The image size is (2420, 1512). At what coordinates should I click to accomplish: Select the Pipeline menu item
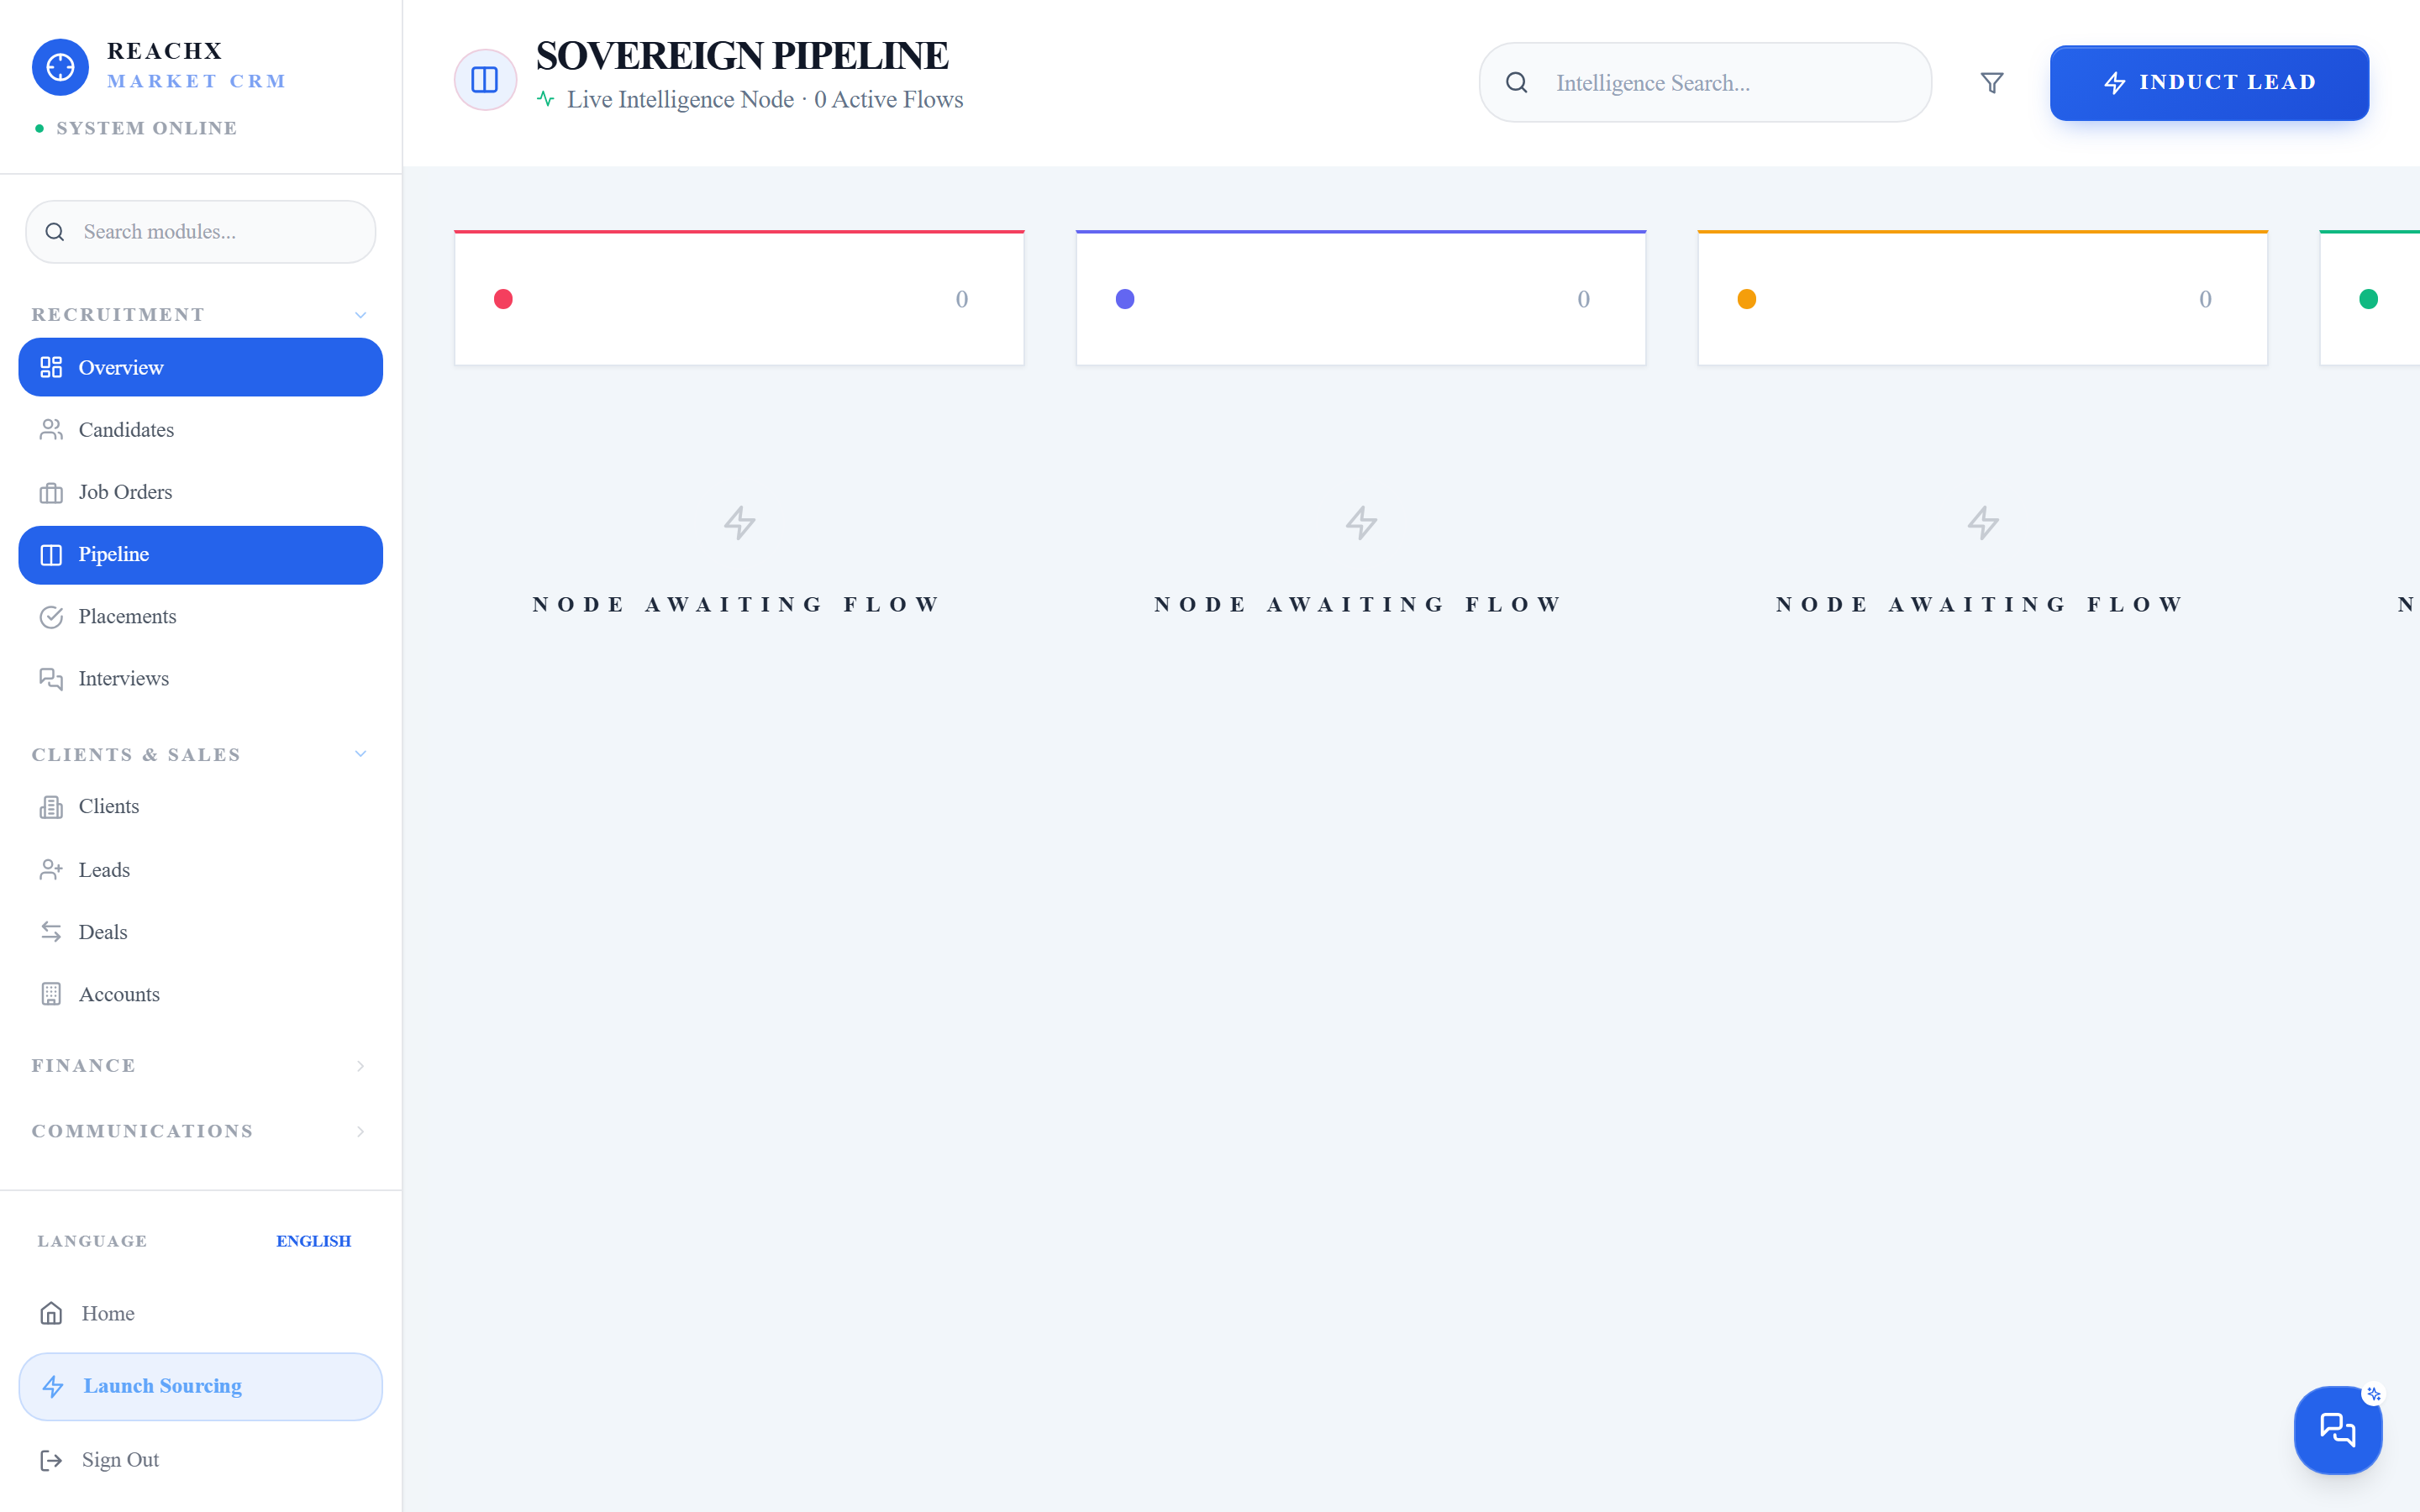[x=200, y=555]
